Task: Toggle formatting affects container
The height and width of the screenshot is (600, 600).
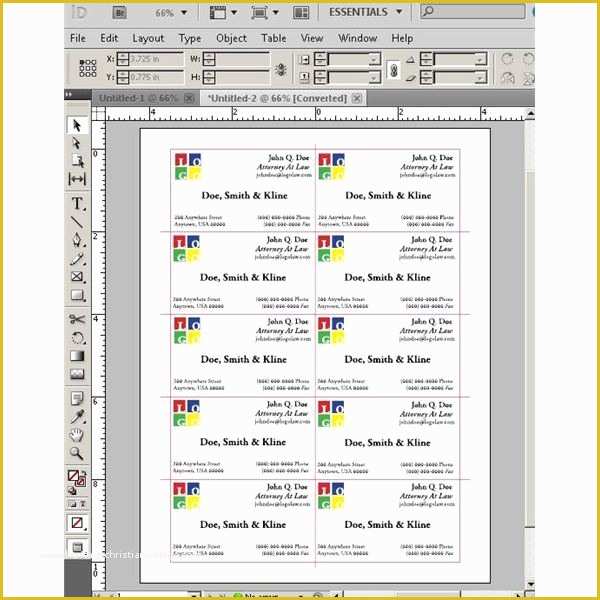Action: pyautogui.click(x=72, y=504)
